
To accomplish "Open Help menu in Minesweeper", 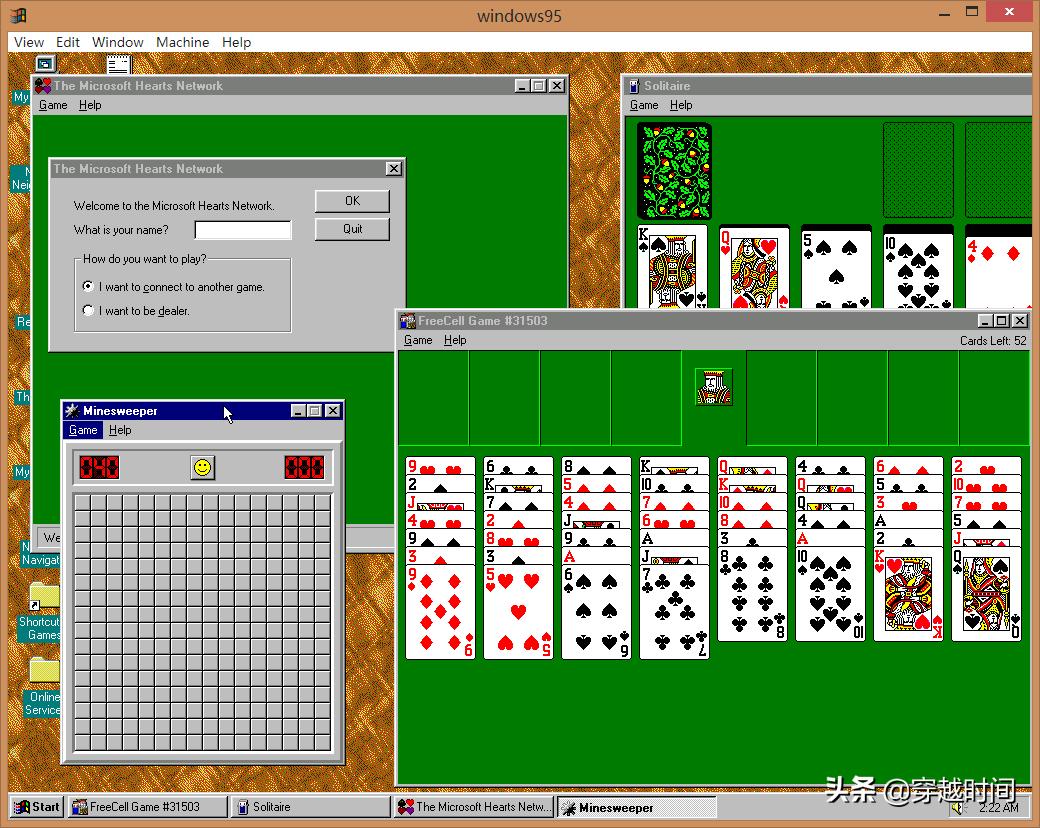I will click(120, 430).
